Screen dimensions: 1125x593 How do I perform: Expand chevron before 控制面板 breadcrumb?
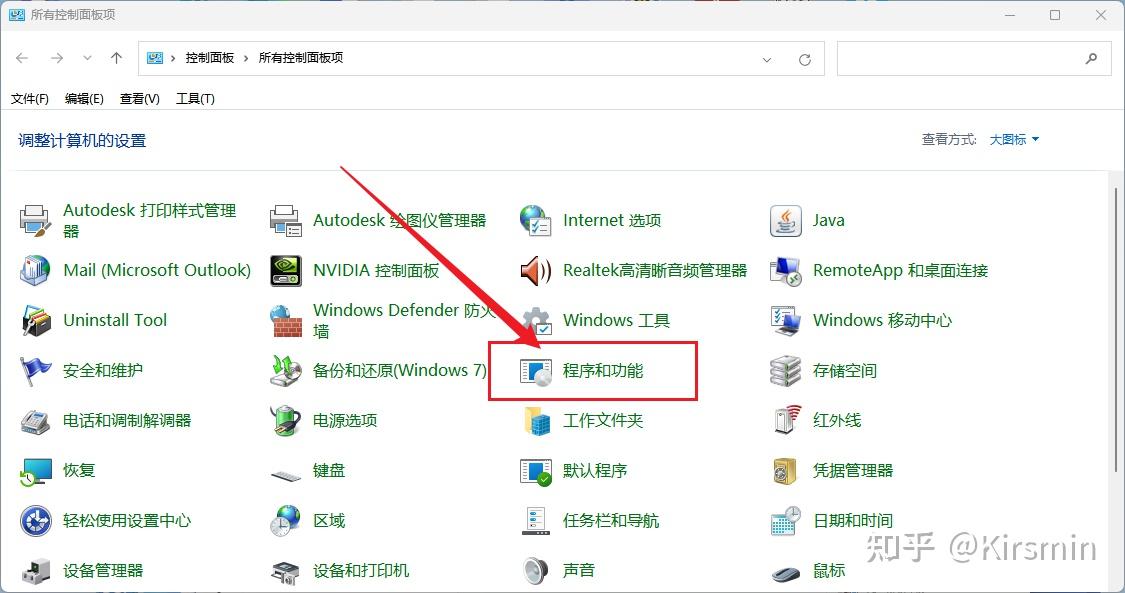pos(173,58)
